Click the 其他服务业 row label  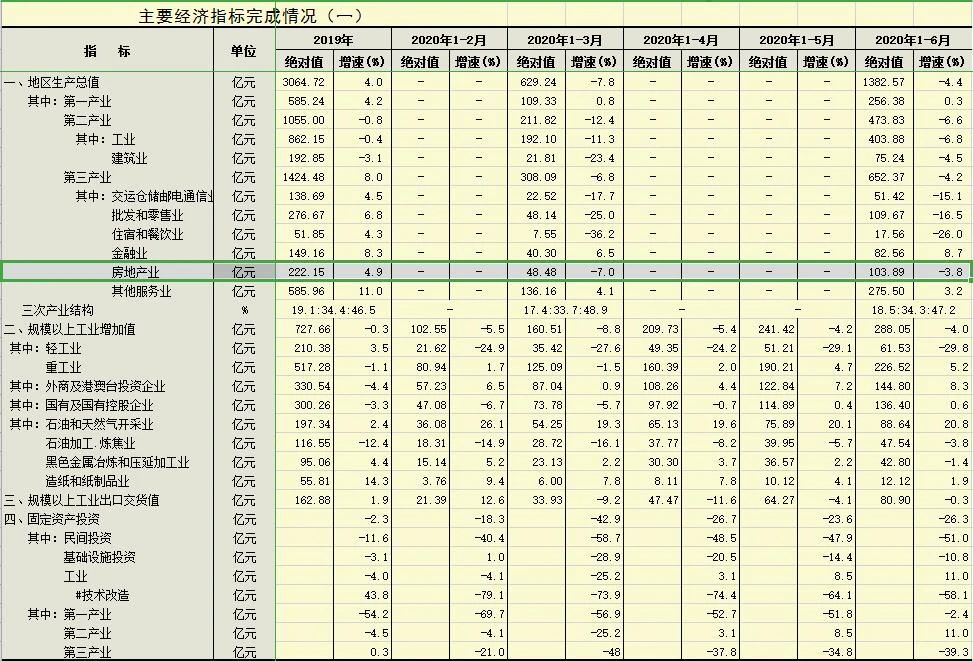click(x=141, y=291)
